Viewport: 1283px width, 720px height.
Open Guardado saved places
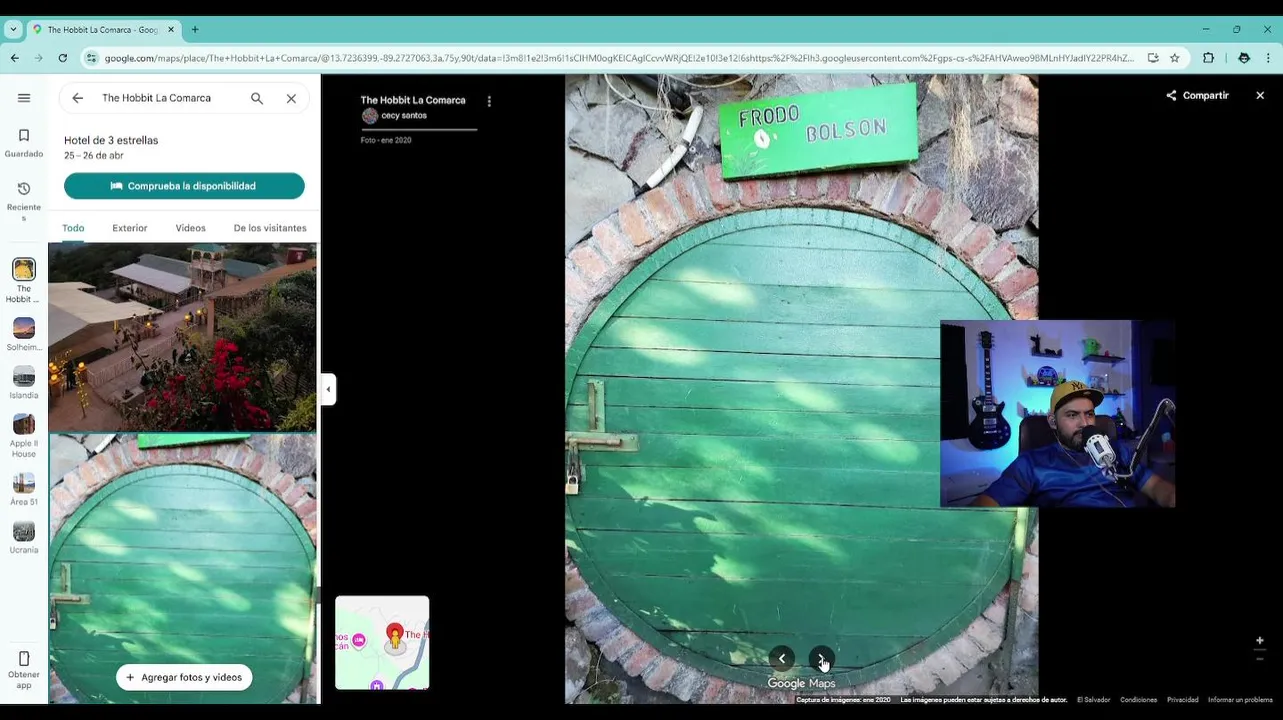coord(24,143)
